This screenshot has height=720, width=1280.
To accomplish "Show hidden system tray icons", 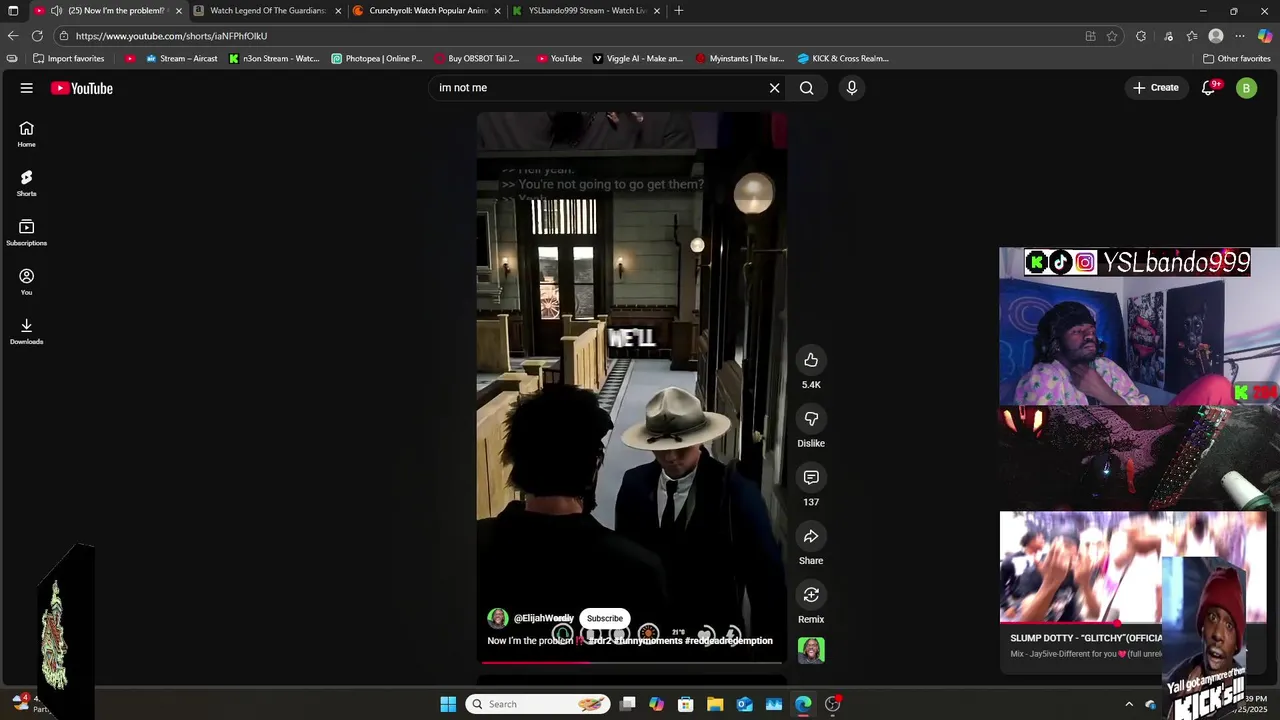I will [1129, 704].
